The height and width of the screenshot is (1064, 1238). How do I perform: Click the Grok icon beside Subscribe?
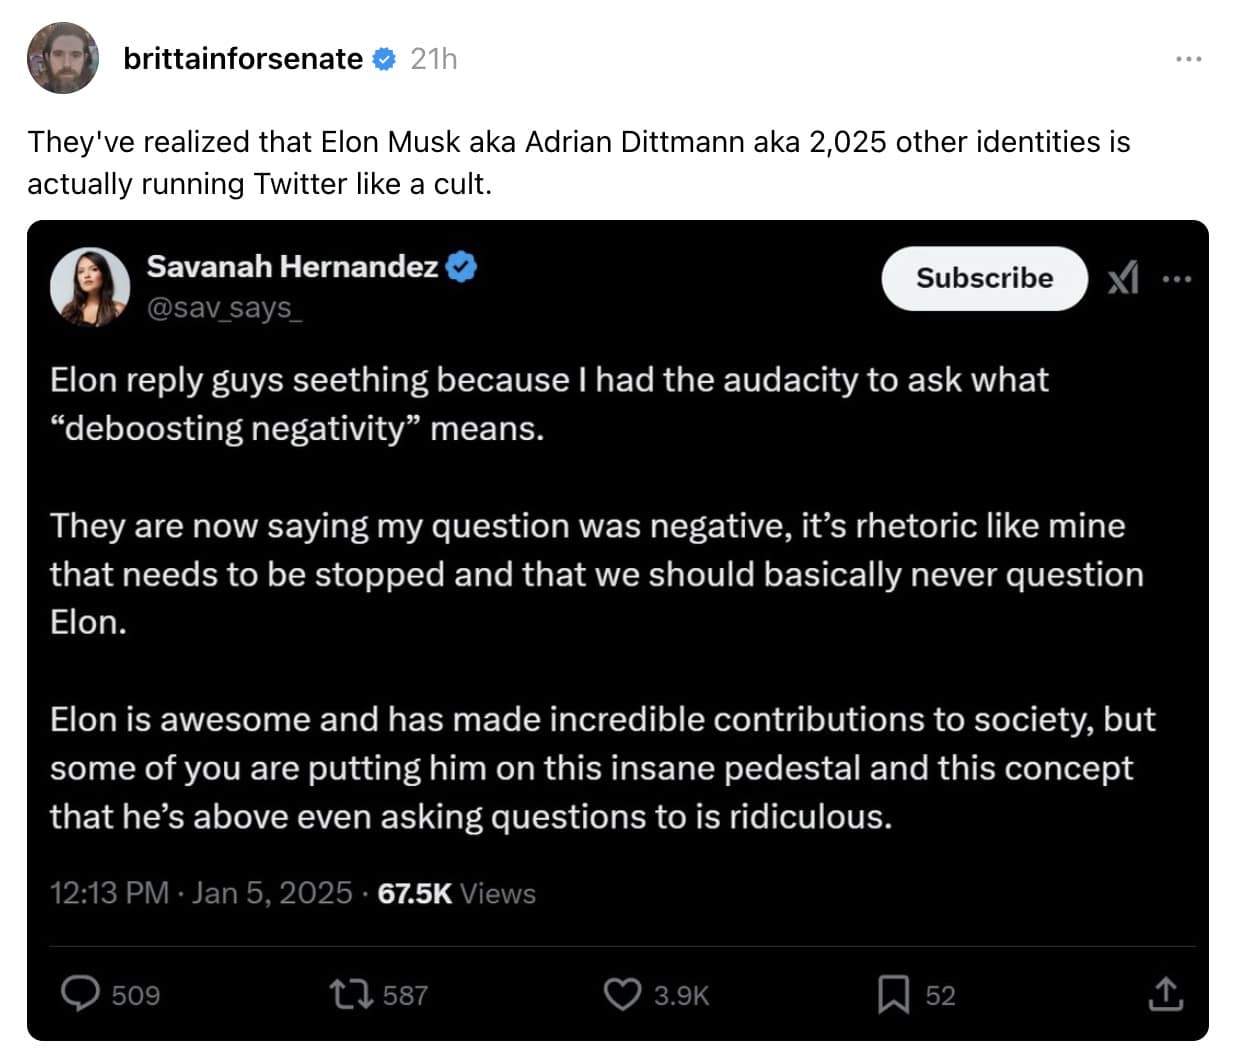(x=1123, y=278)
